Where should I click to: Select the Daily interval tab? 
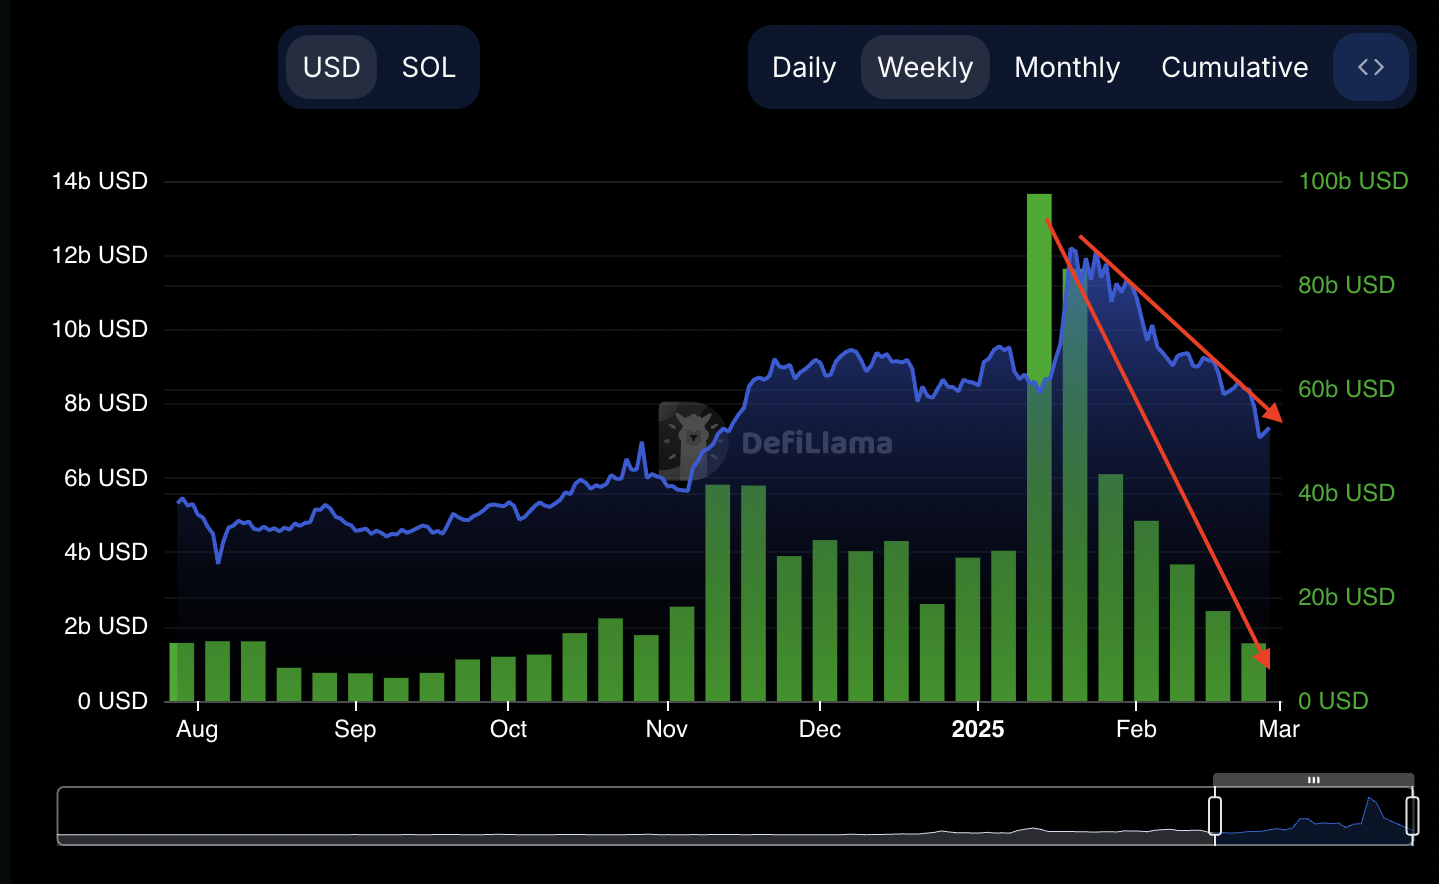click(x=804, y=67)
